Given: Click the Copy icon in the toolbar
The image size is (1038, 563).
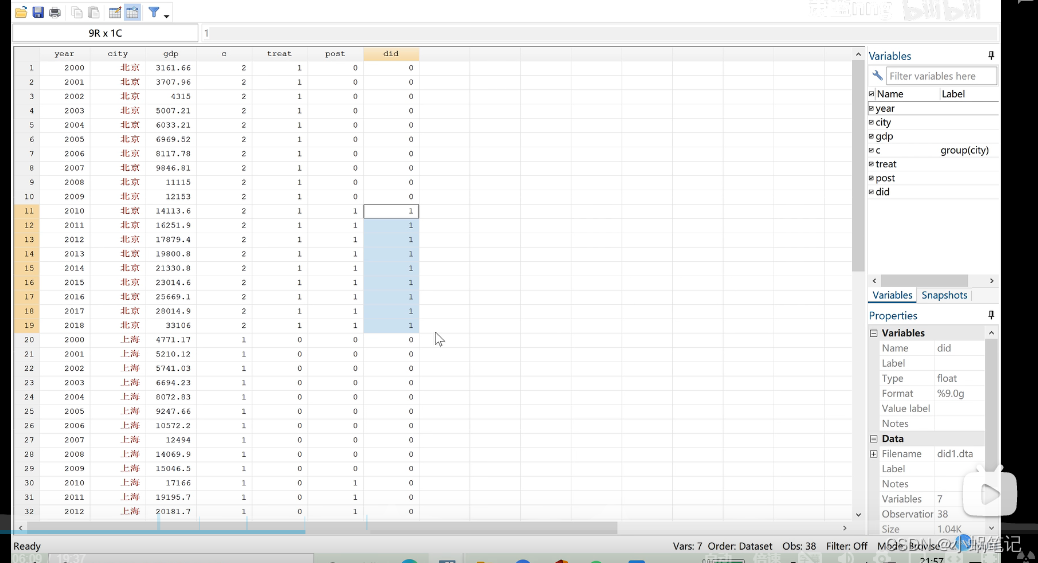Looking at the screenshot, I should tap(77, 13).
